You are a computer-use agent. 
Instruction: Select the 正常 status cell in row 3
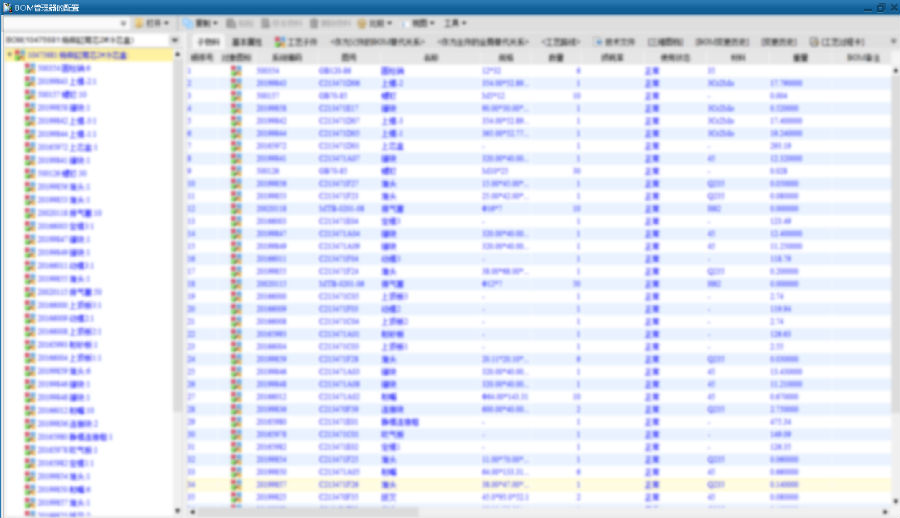[x=652, y=96]
